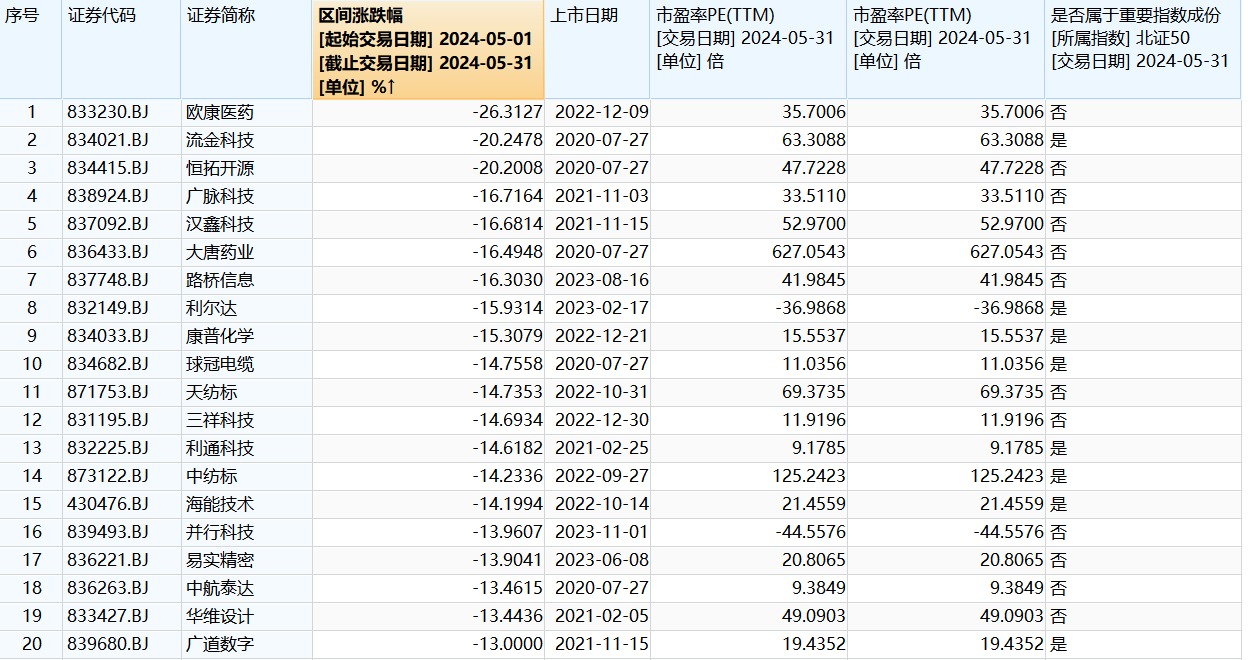Click the stock name 广脉科技

coord(220,196)
